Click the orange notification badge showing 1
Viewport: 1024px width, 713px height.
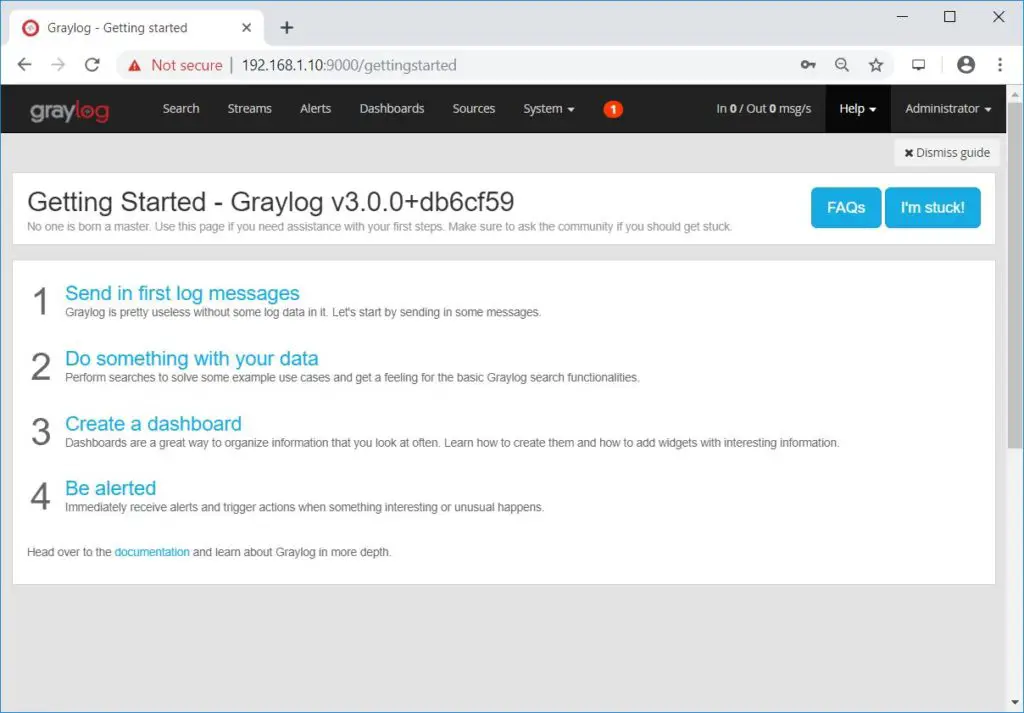coord(613,109)
